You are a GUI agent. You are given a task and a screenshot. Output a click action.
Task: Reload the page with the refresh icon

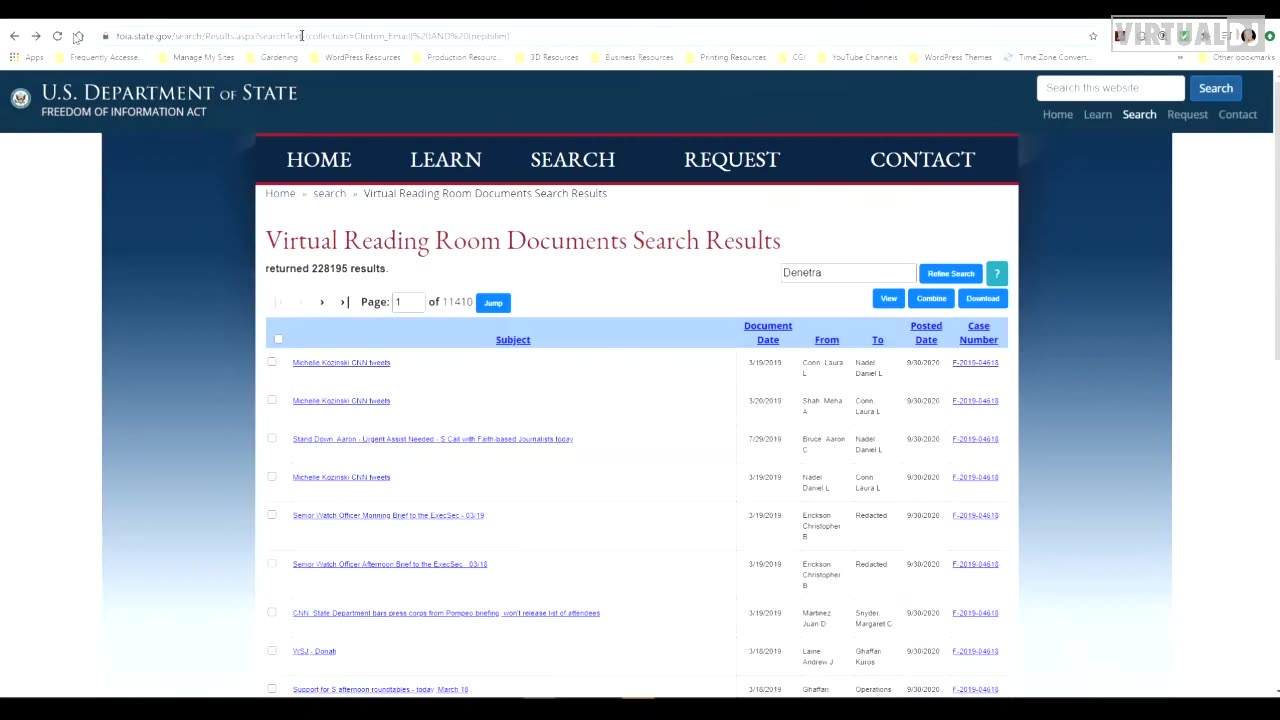(x=57, y=36)
